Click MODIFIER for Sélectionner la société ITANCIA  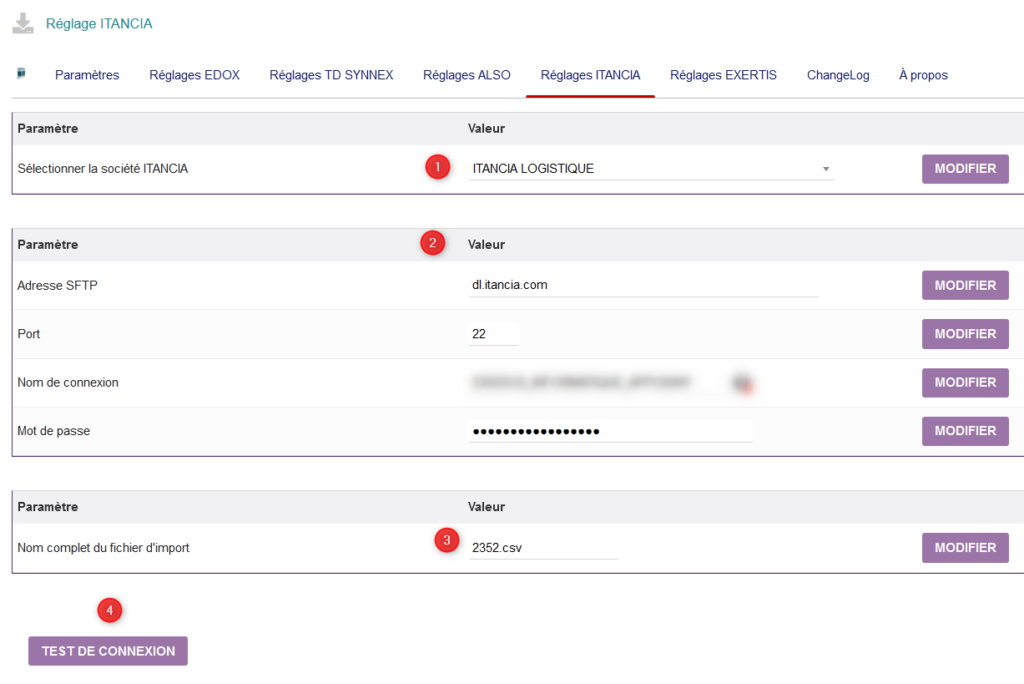tap(965, 169)
